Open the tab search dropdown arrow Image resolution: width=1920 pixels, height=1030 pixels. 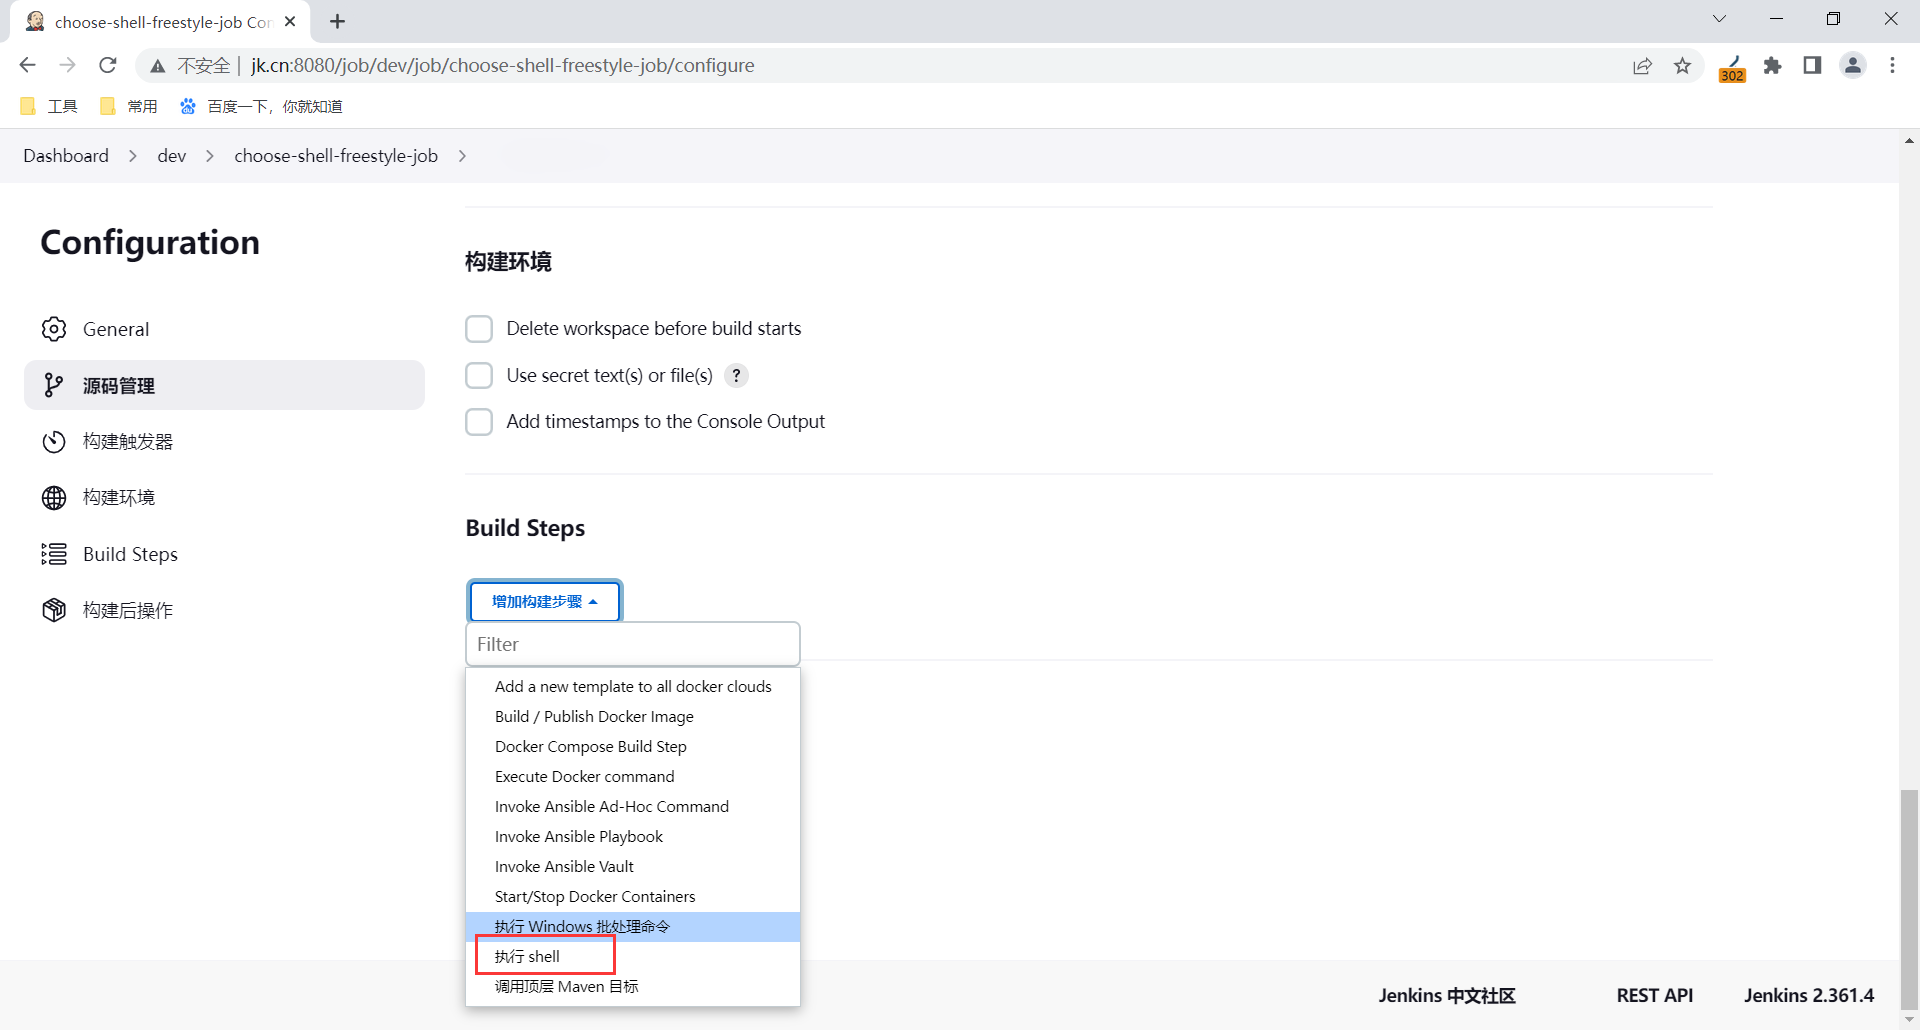tap(1719, 19)
